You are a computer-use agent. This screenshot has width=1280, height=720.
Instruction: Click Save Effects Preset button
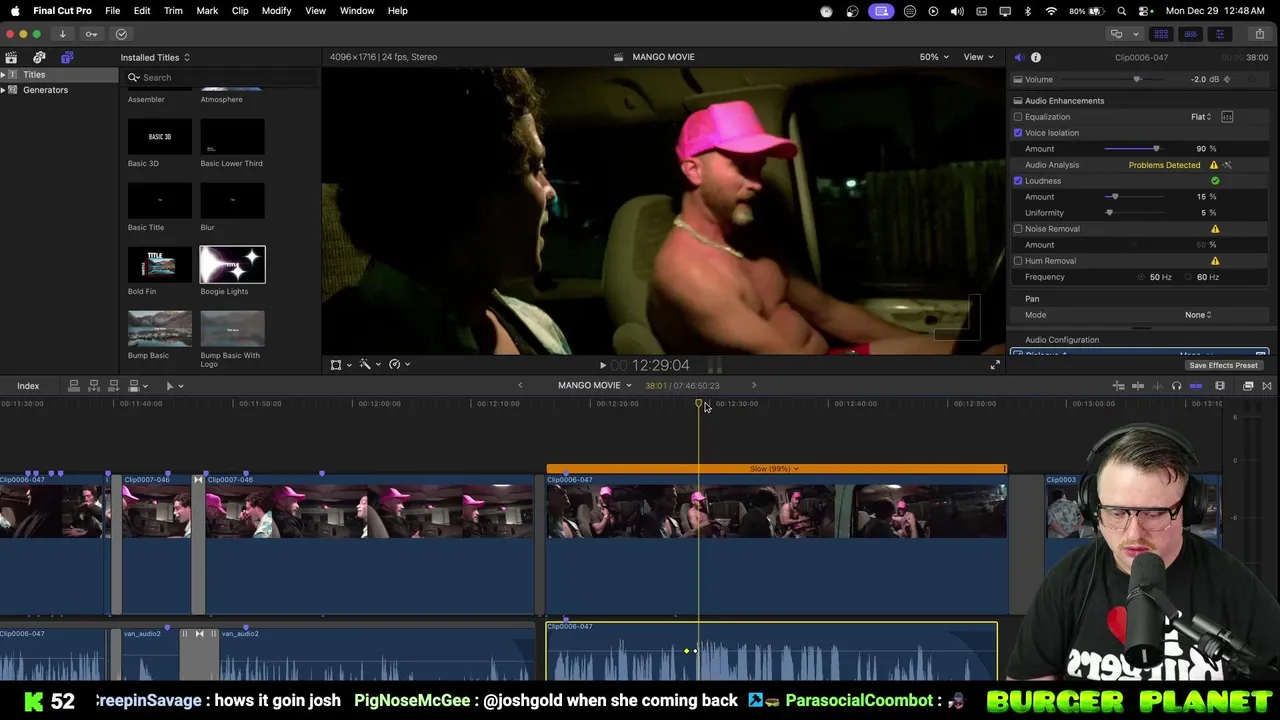click(1223, 365)
